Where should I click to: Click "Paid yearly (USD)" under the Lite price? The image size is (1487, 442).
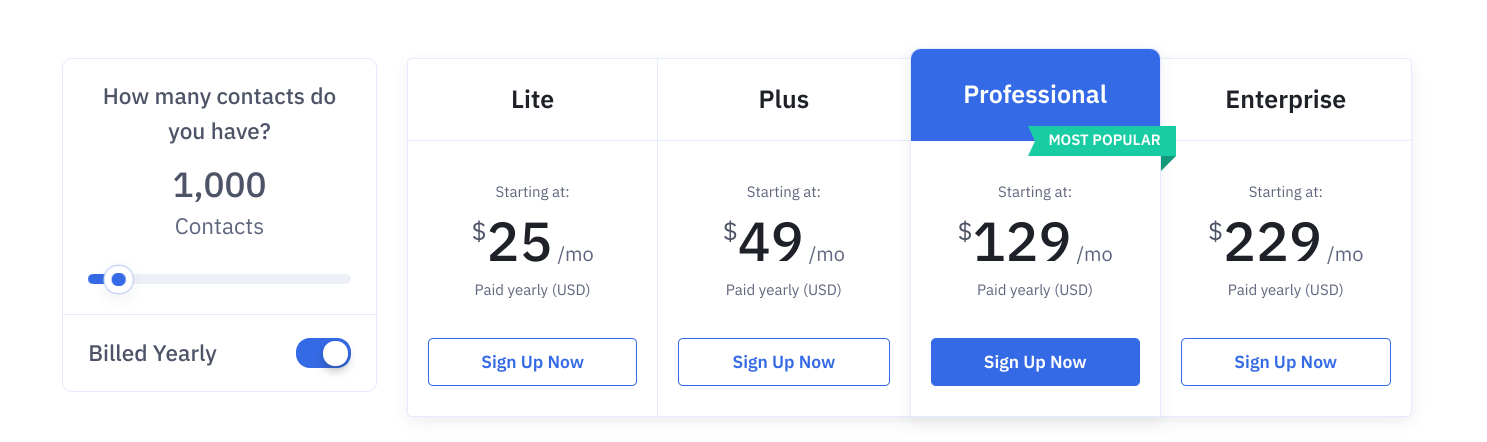(532, 291)
